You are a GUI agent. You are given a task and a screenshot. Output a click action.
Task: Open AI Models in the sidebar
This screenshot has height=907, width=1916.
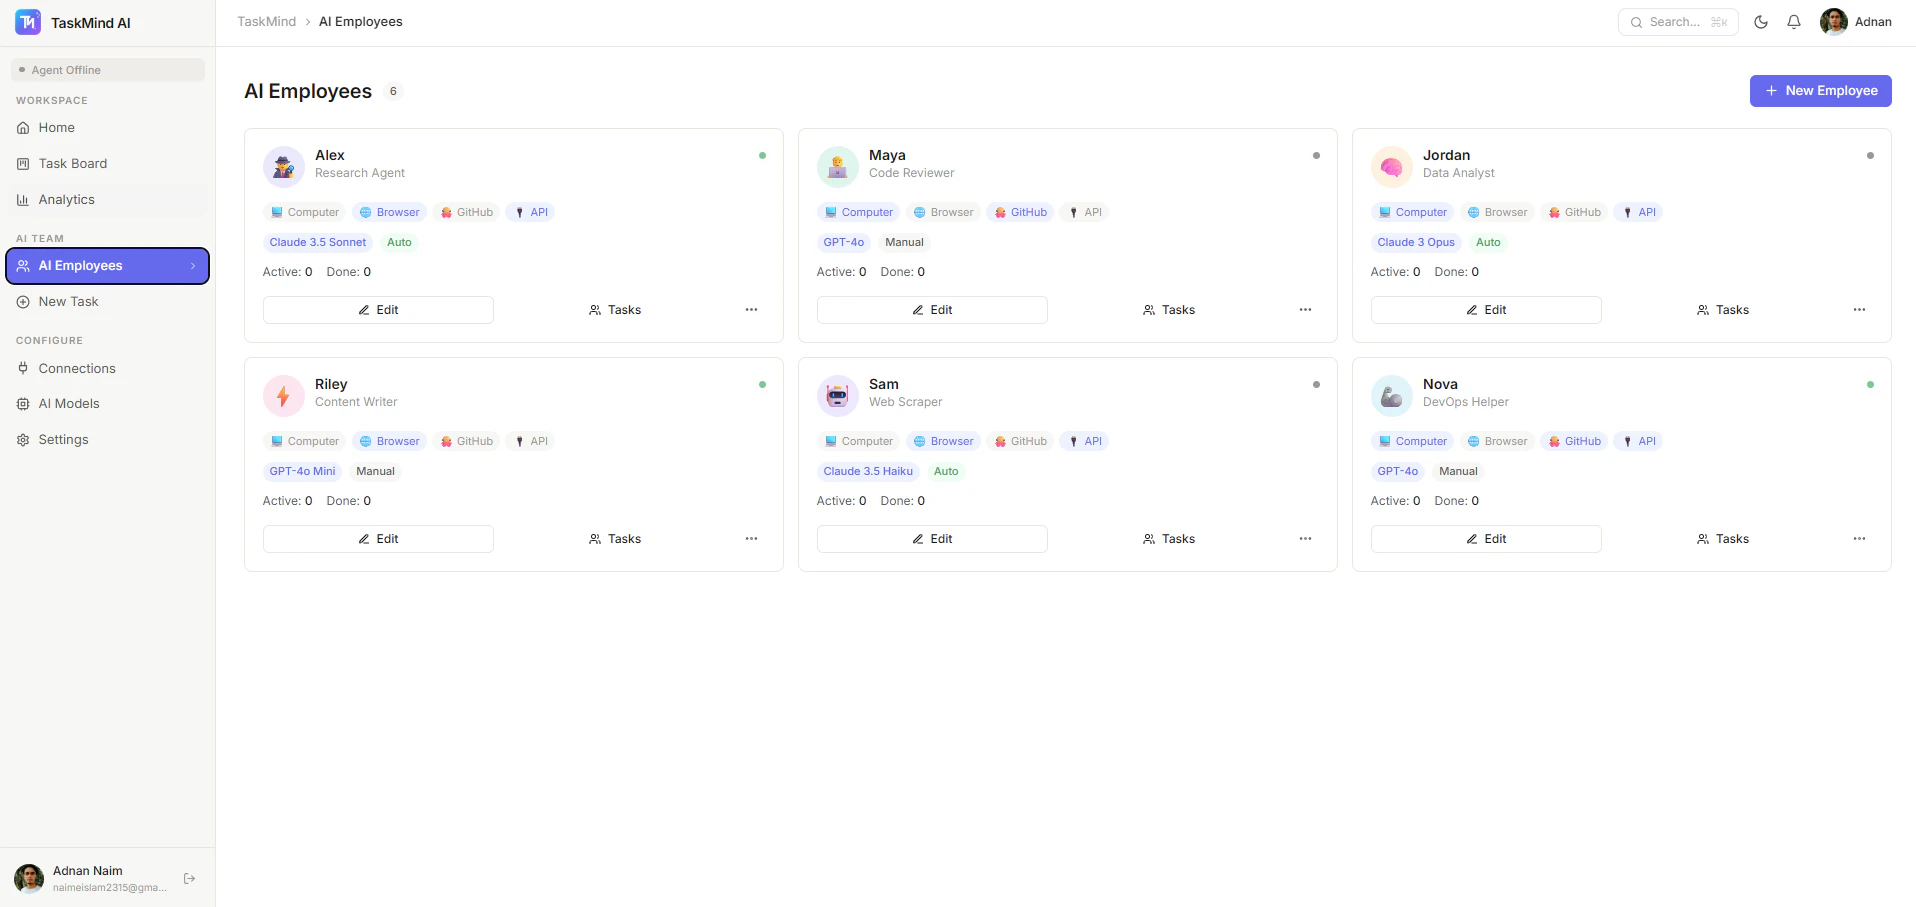108,404
